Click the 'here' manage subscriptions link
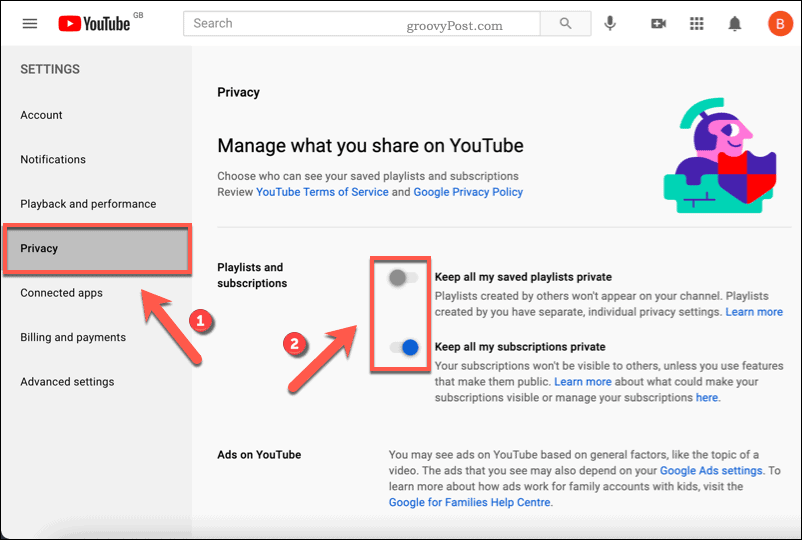The height and width of the screenshot is (540, 802). click(x=707, y=398)
